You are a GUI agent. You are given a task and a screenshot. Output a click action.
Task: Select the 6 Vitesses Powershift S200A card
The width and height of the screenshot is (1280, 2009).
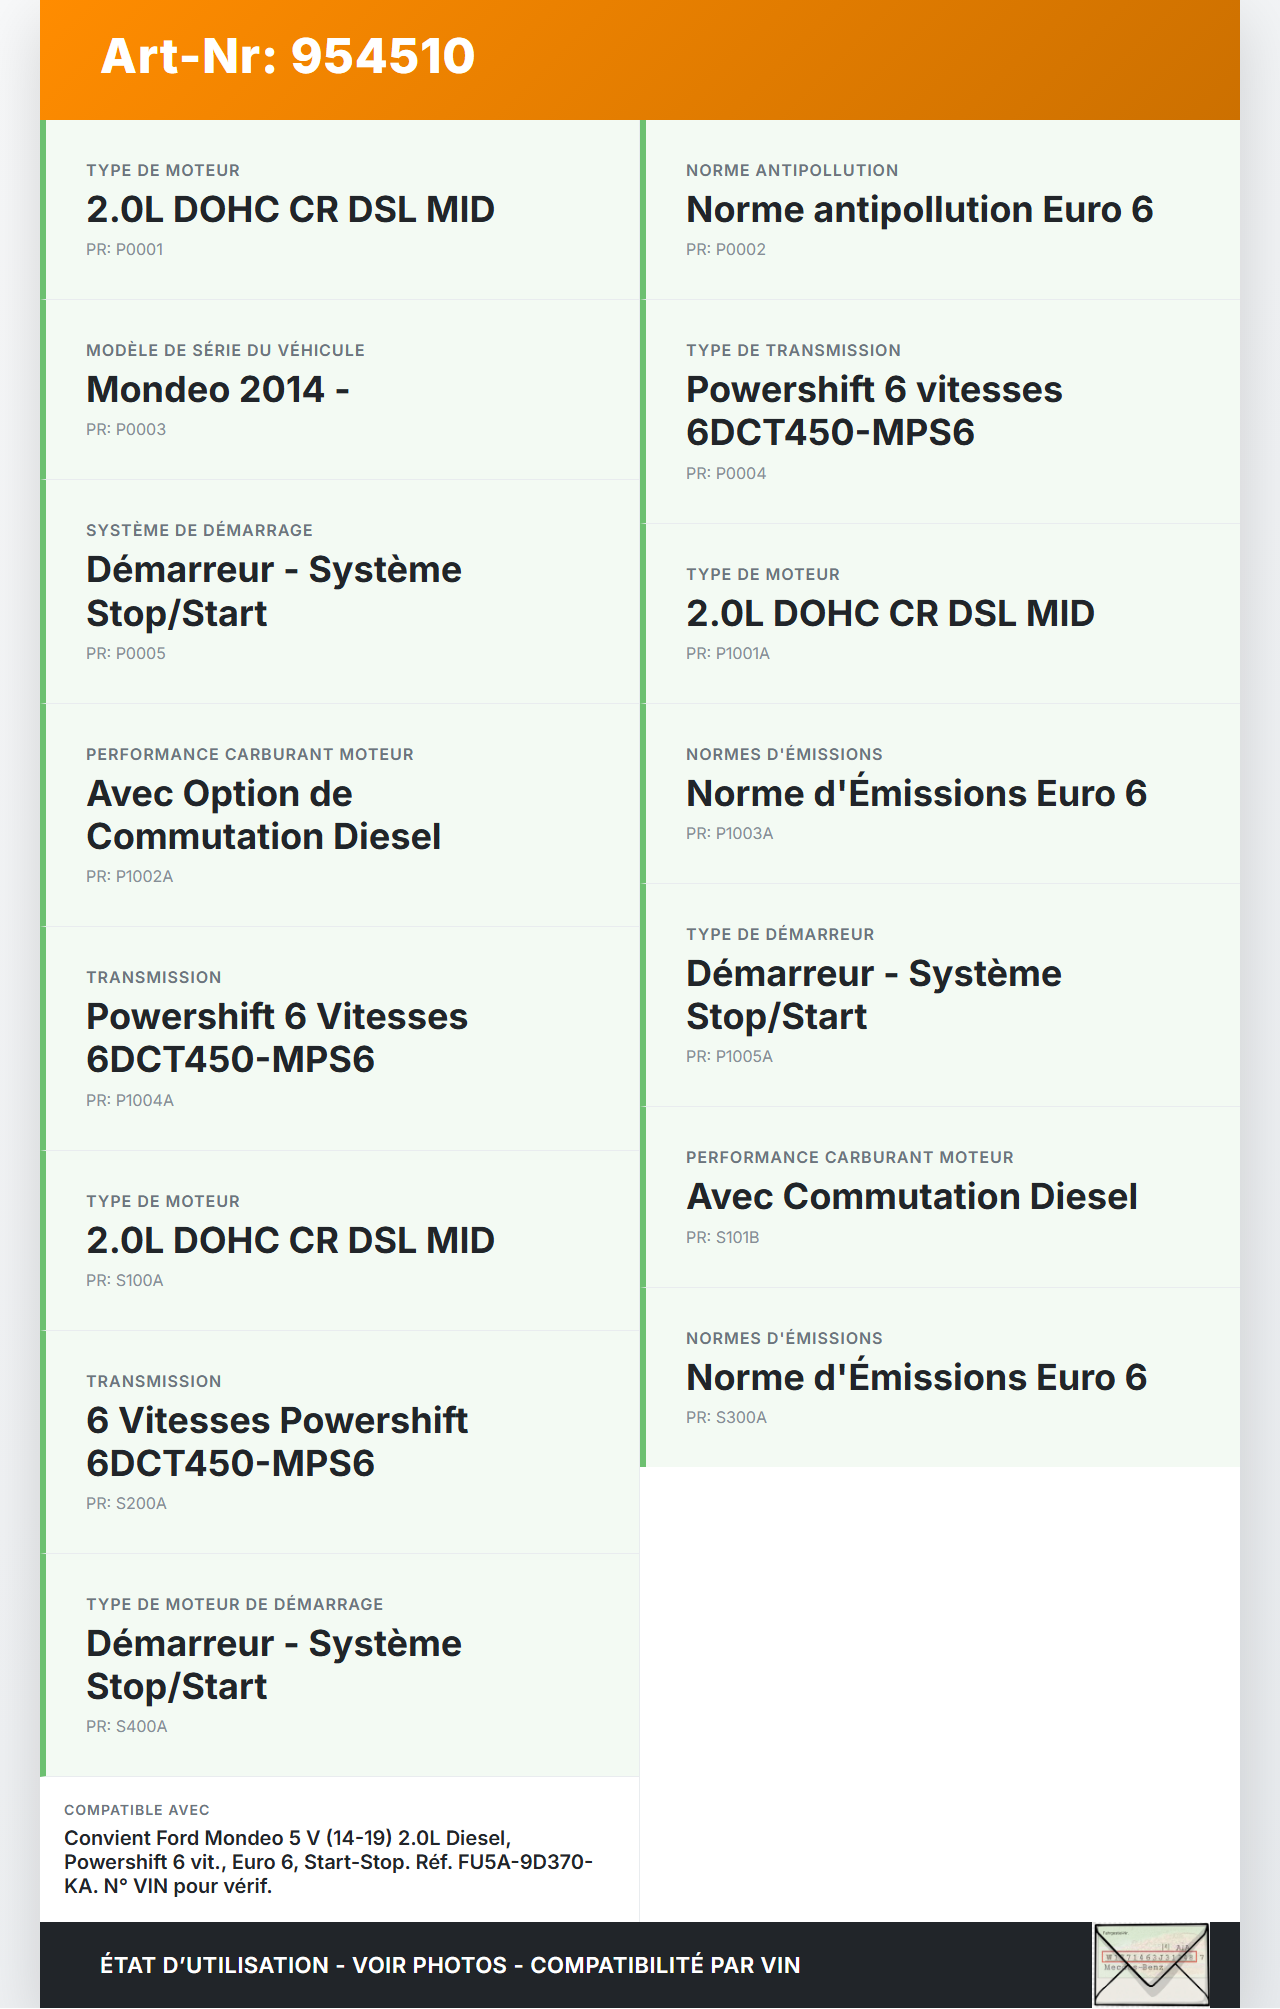[340, 1441]
